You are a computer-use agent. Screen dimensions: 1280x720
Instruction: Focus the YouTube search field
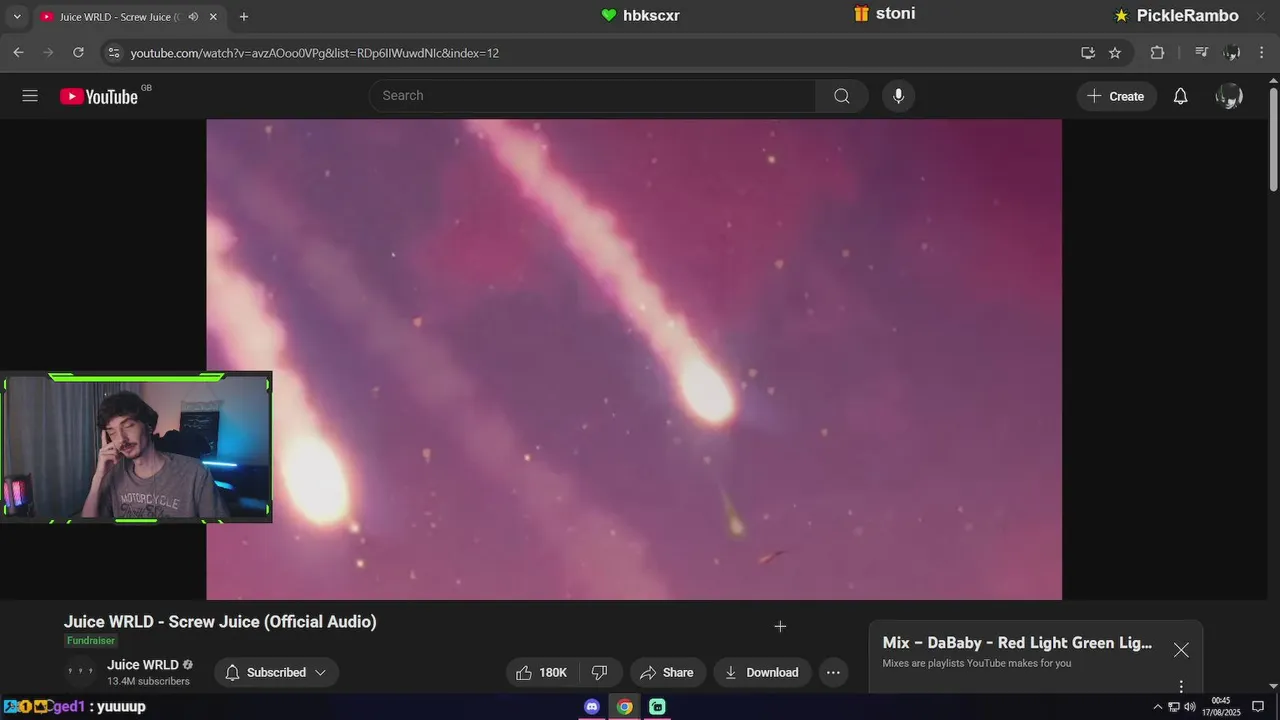pos(593,96)
